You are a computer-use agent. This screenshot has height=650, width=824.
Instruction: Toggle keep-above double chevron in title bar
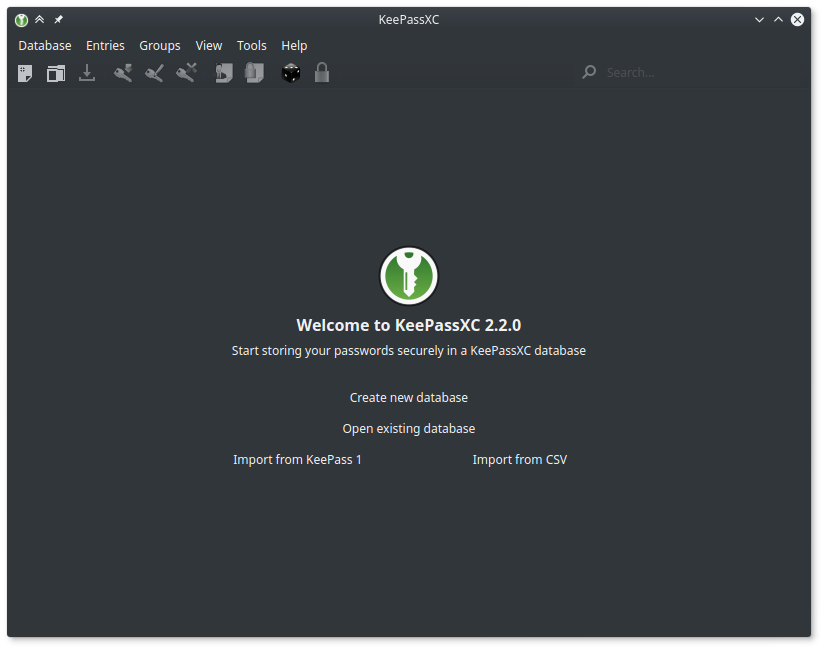(x=39, y=20)
